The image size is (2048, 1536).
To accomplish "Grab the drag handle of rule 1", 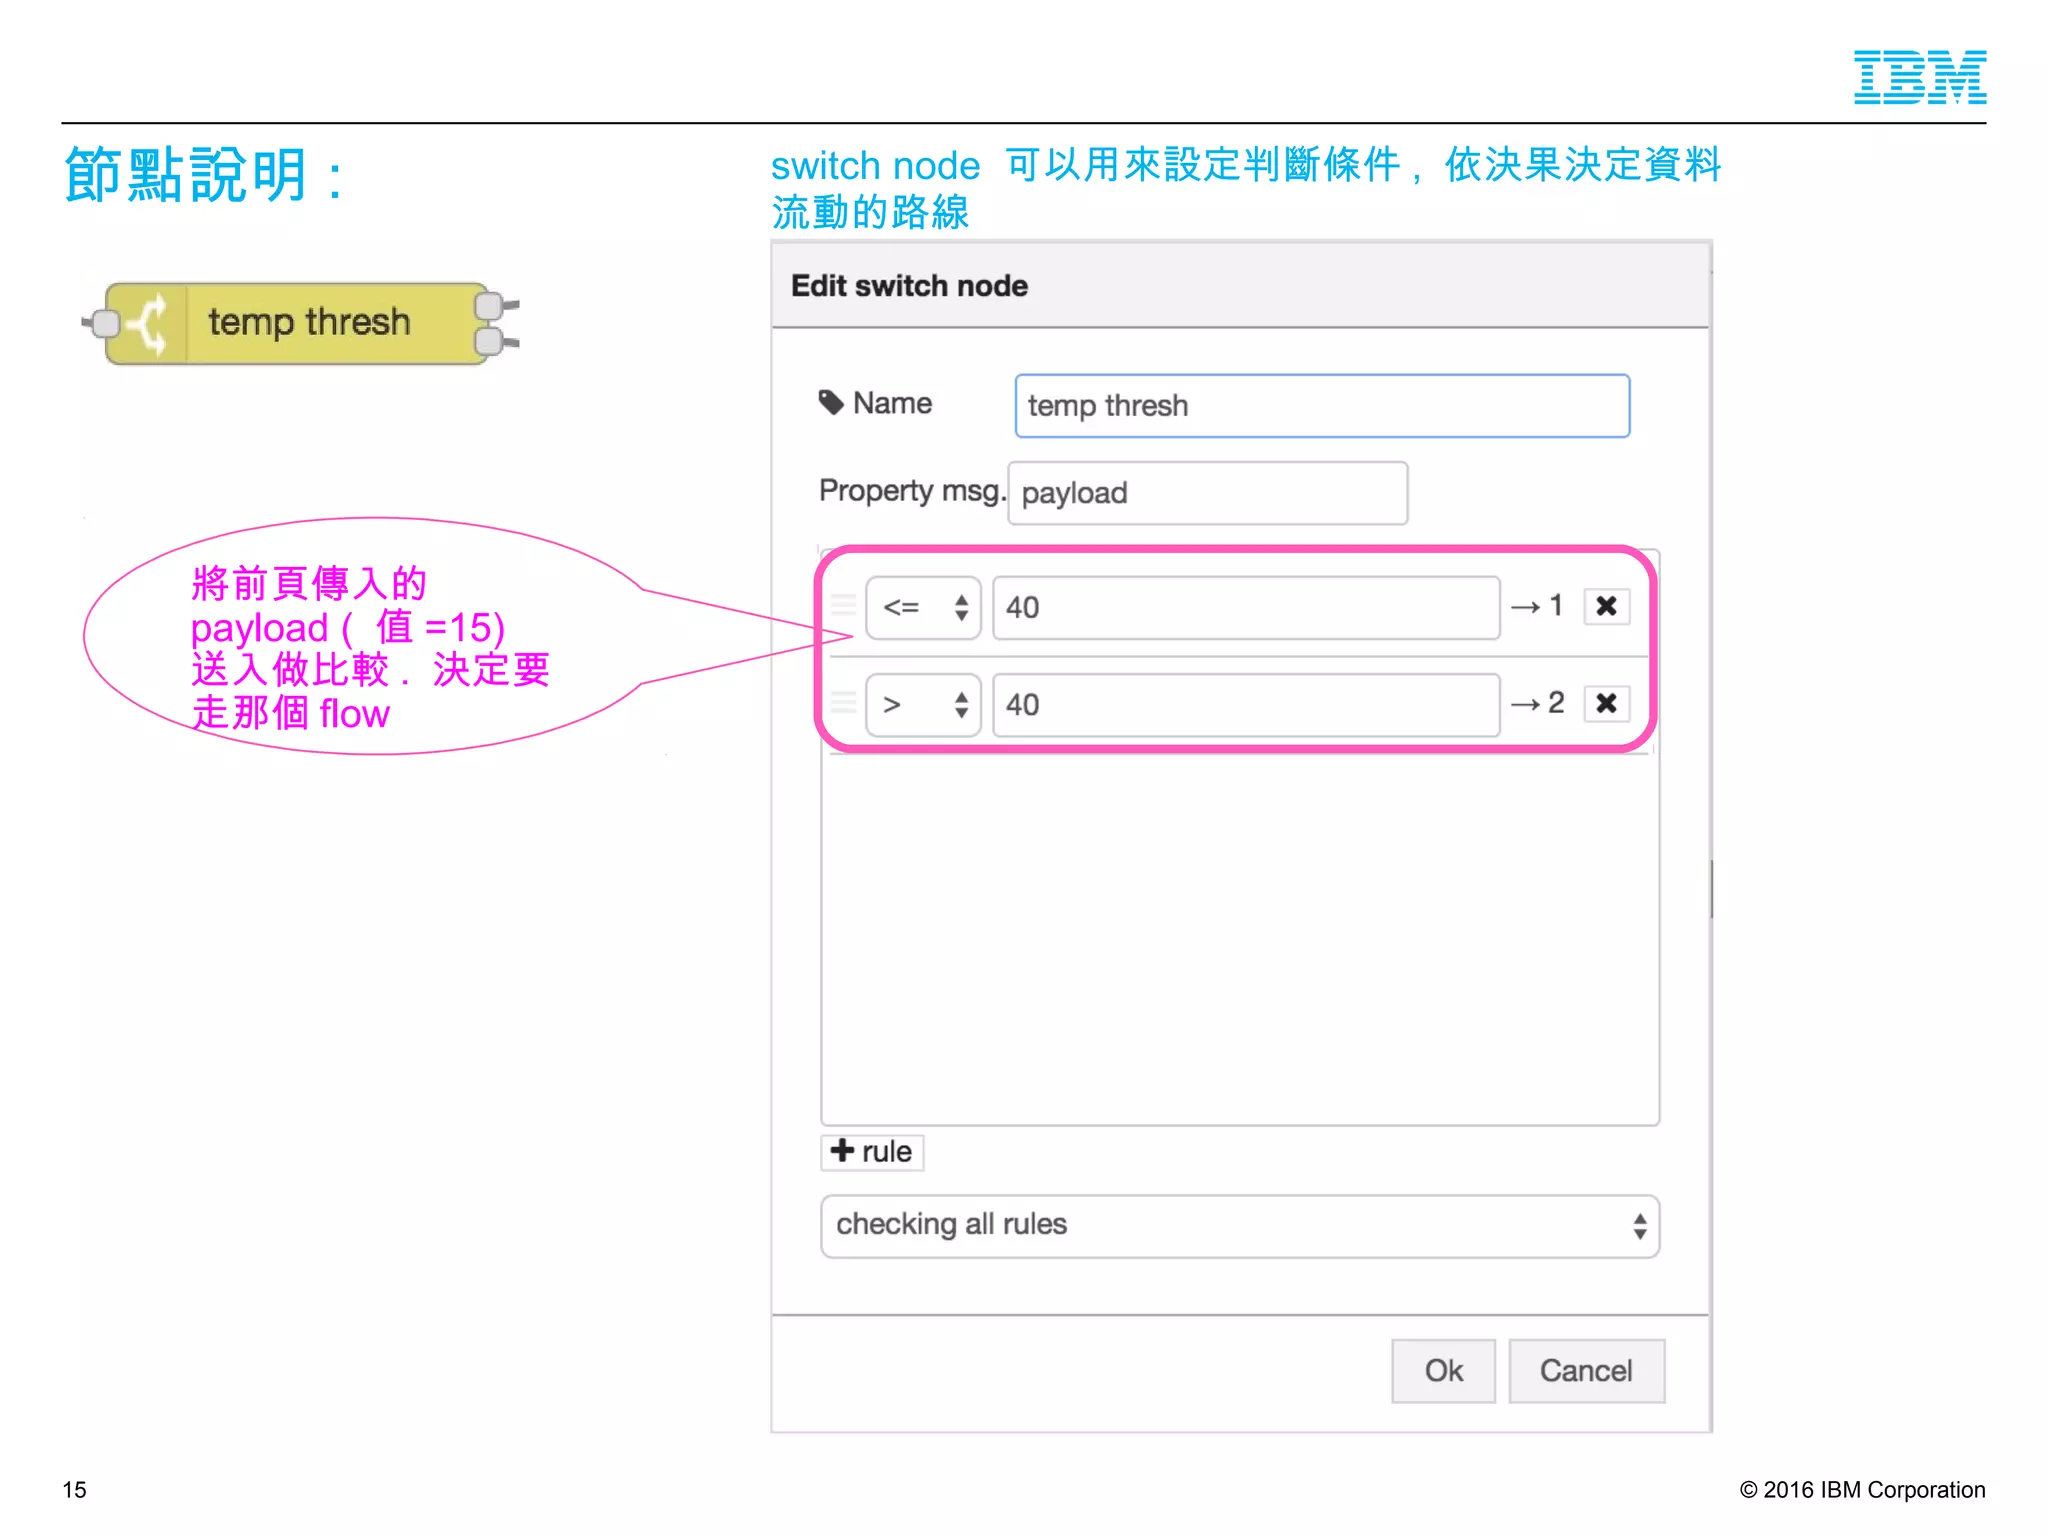I will pos(844,606).
